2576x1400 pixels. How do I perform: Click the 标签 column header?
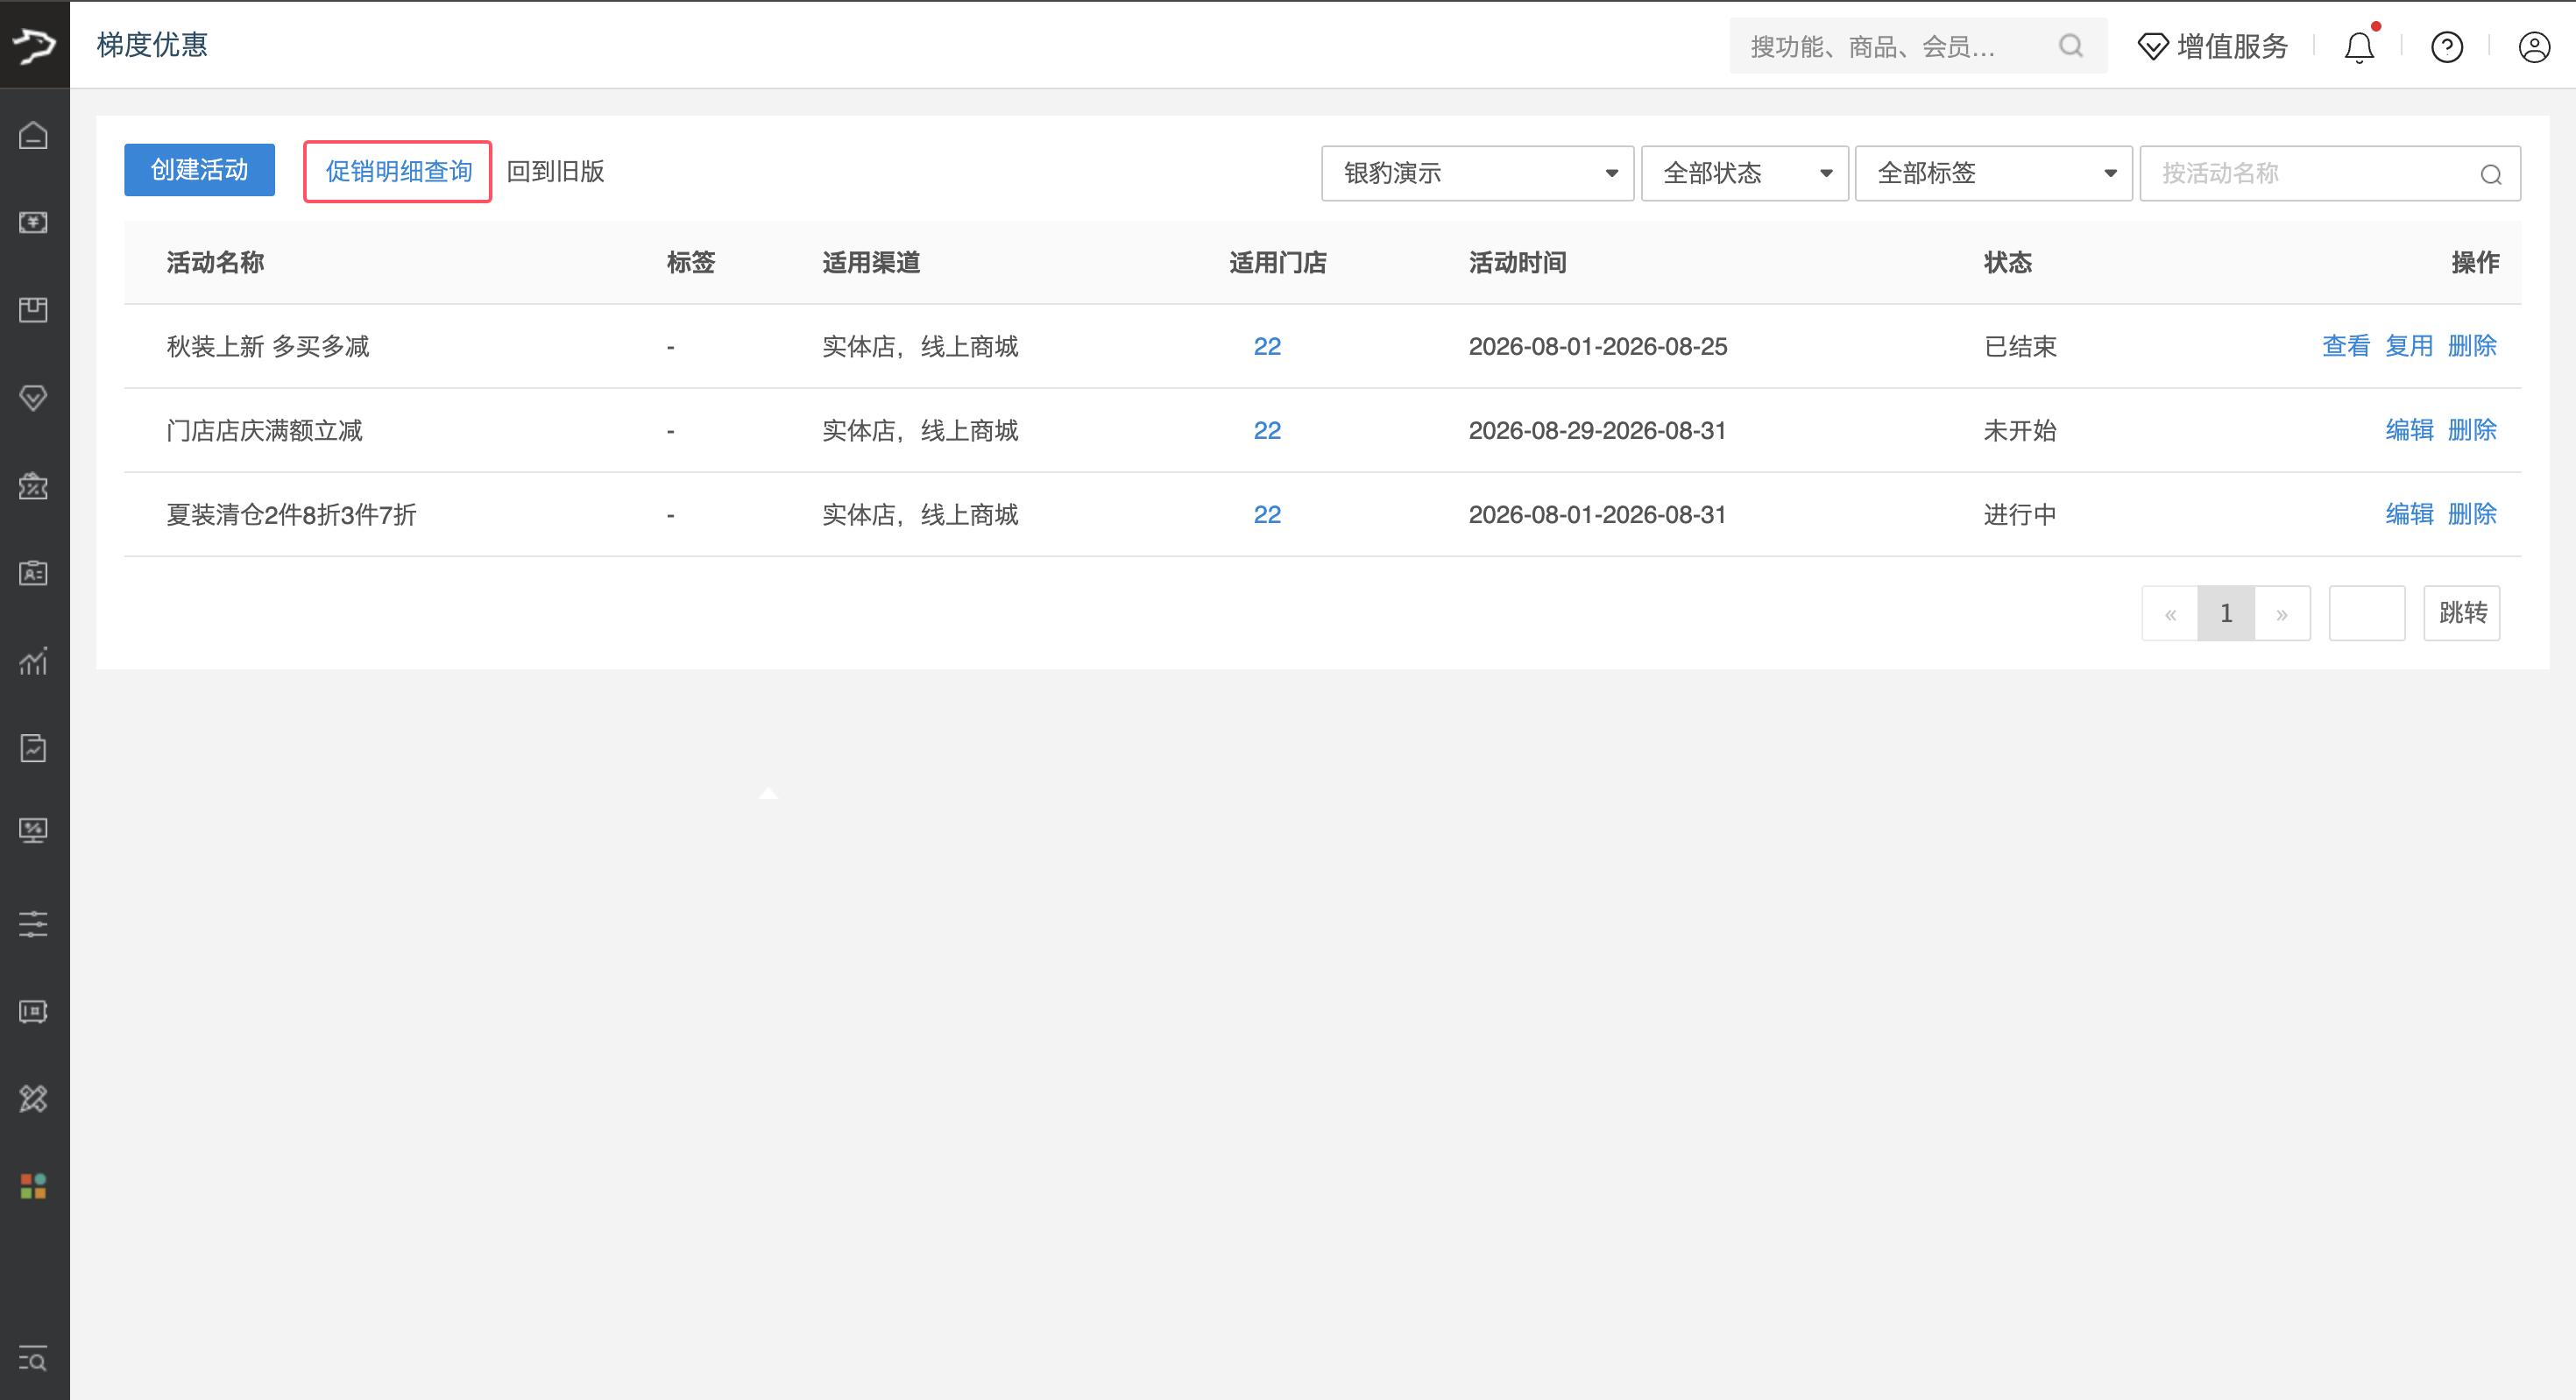point(691,262)
